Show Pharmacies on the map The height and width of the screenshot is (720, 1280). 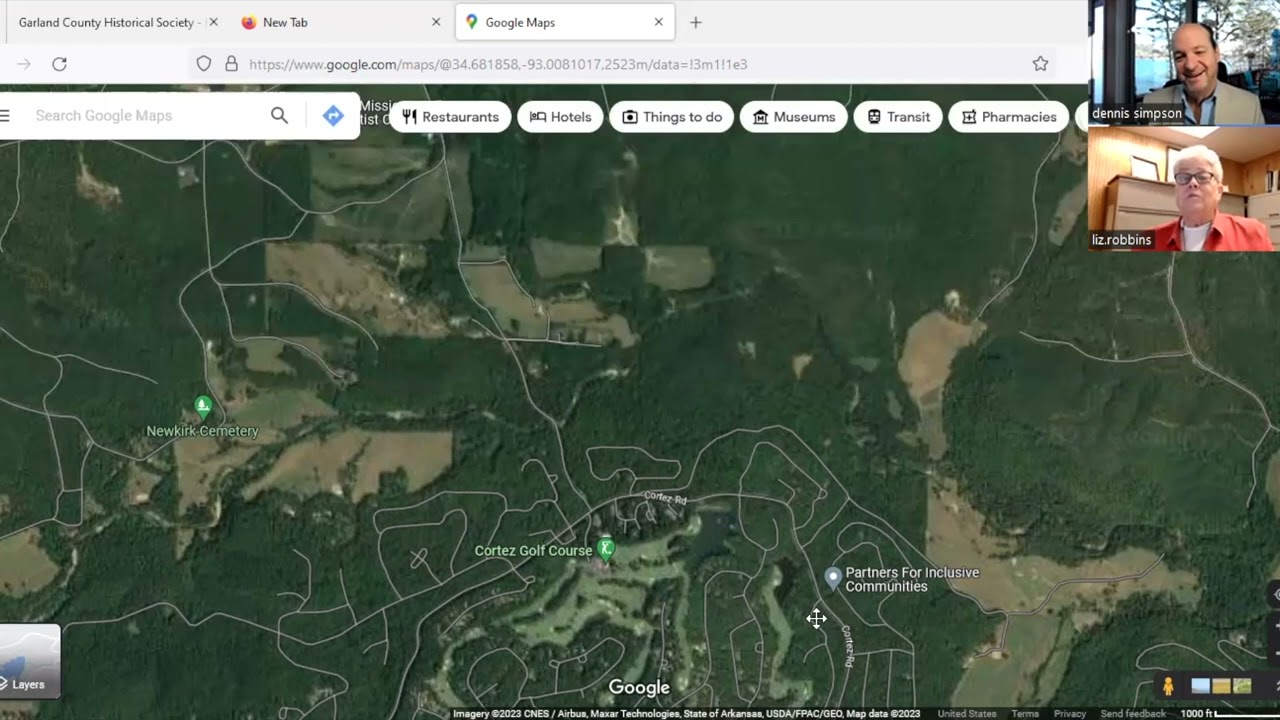click(x=1008, y=117)
